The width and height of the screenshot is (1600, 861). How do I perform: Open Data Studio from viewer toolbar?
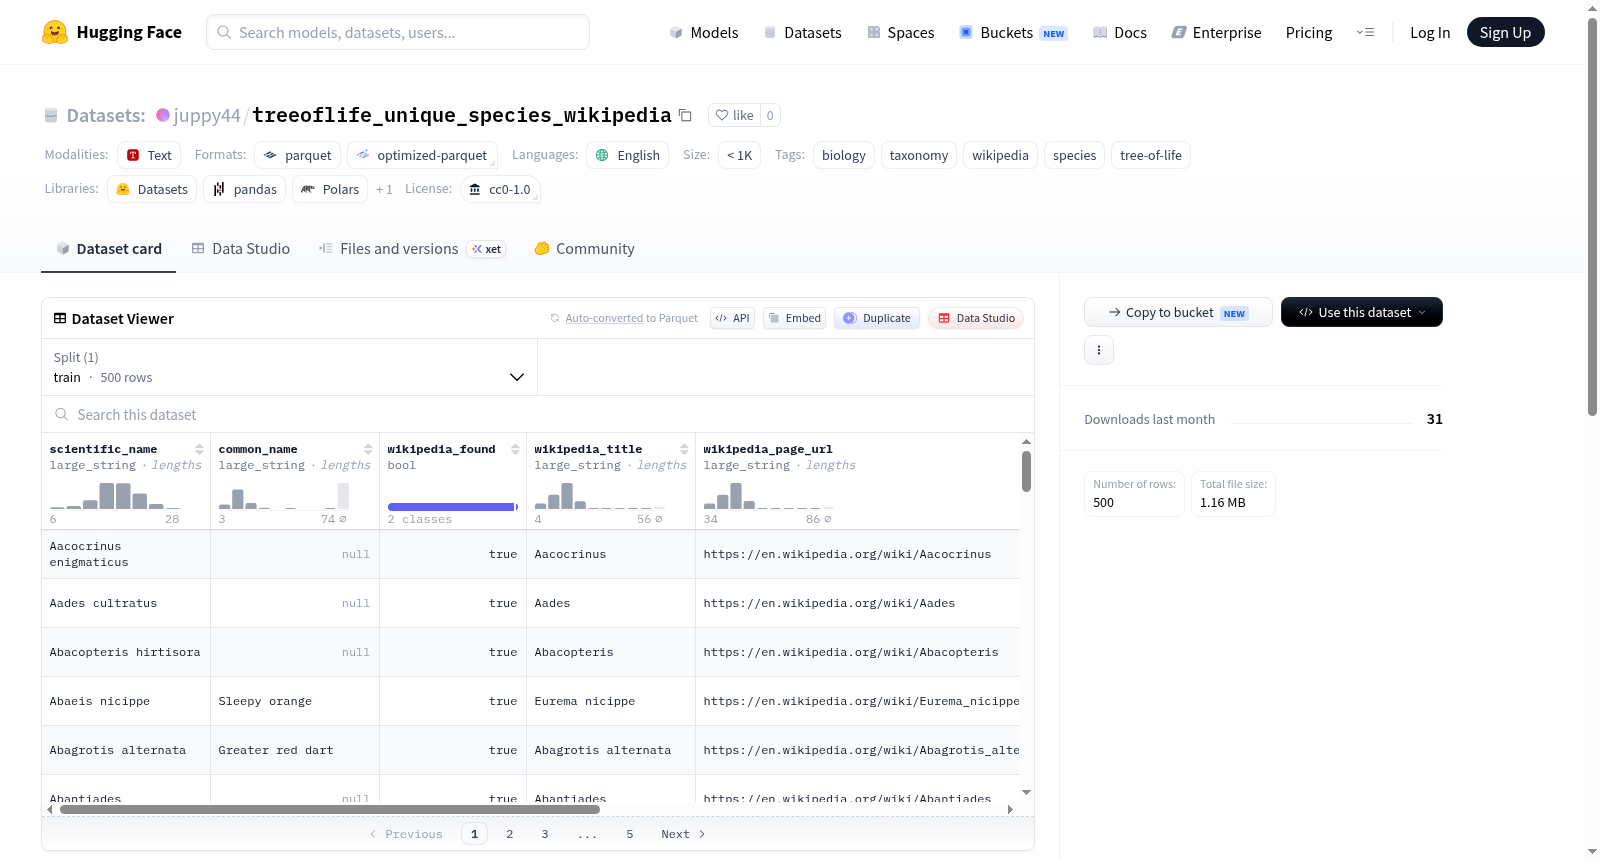pyautogui.click(x=976, y=318)
